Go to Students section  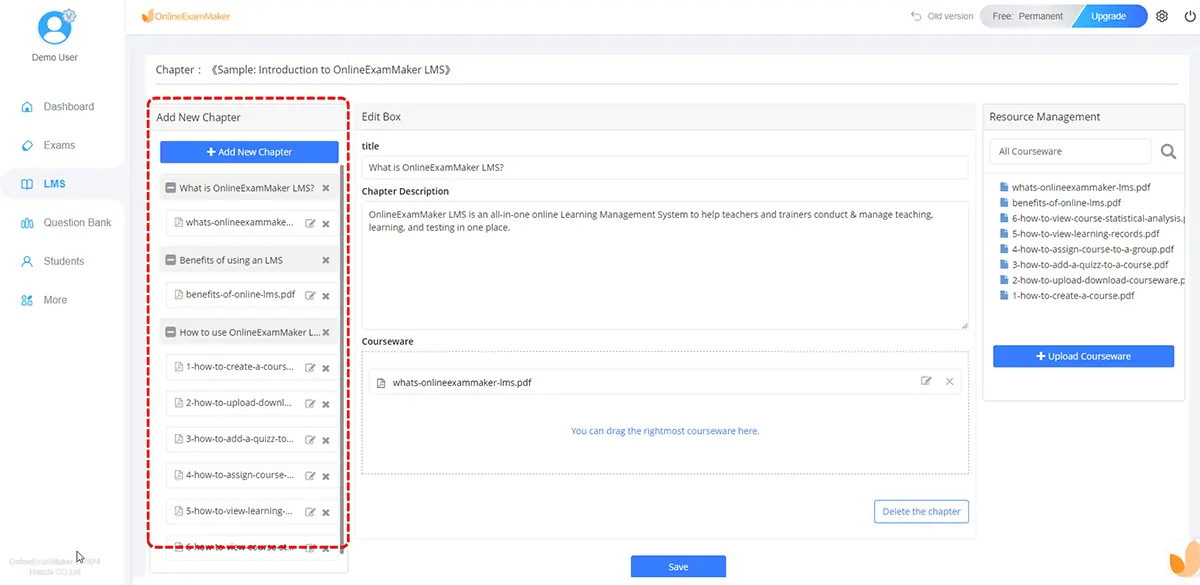coord(63,261)
